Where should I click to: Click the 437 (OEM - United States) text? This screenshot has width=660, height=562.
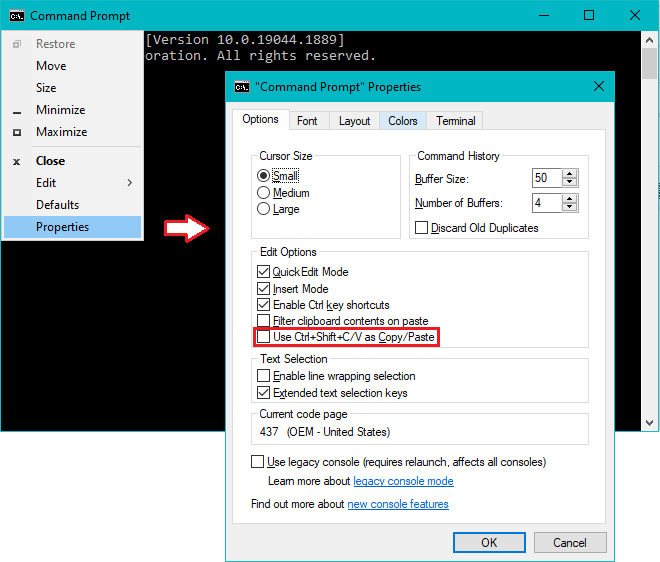325,432
